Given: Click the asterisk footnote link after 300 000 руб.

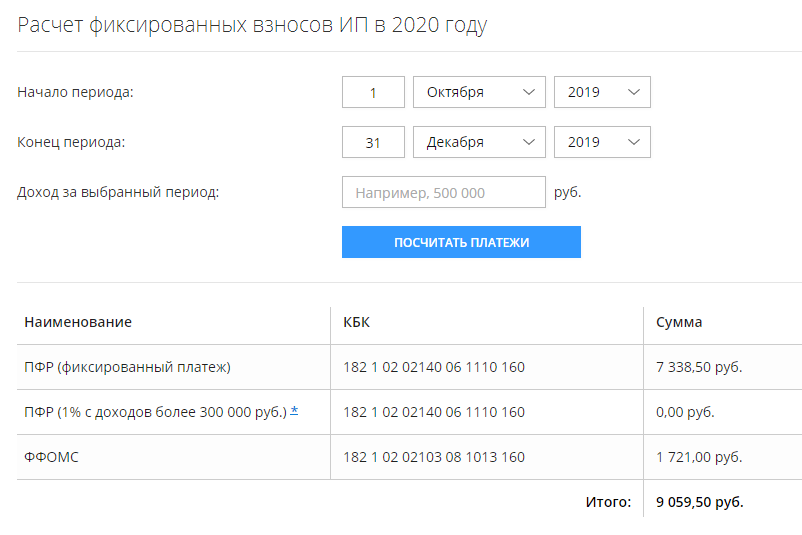Looking at the screenshot, I should point(294,411).
